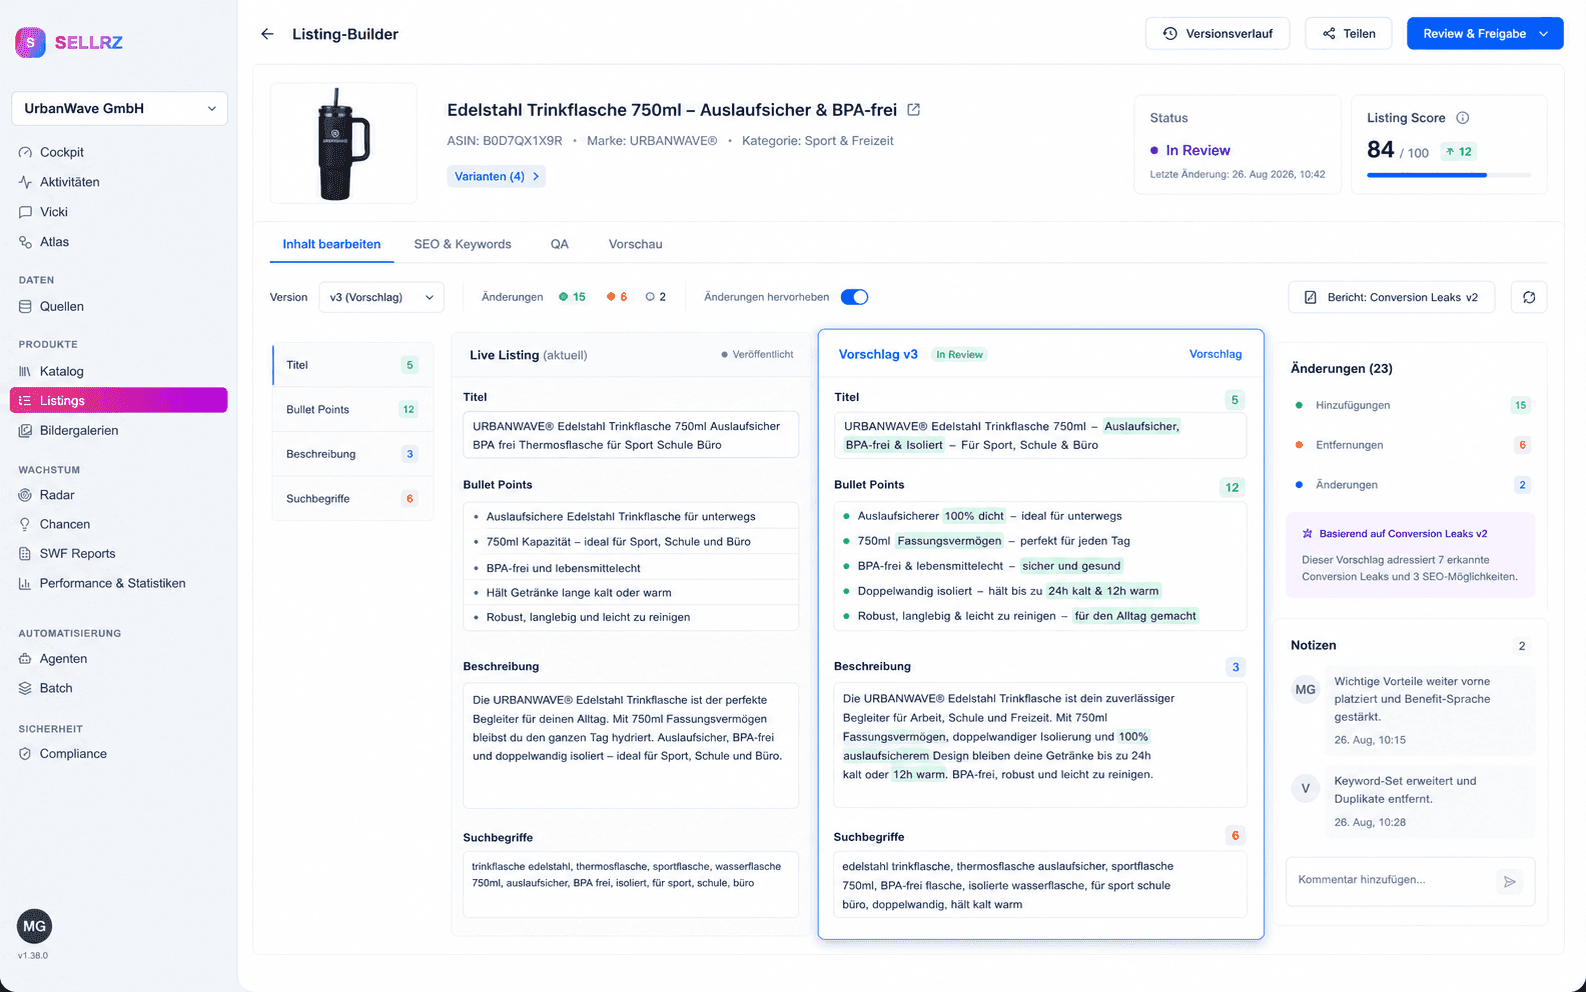Click the MG avatar on the first note

tap(1305, 689)
